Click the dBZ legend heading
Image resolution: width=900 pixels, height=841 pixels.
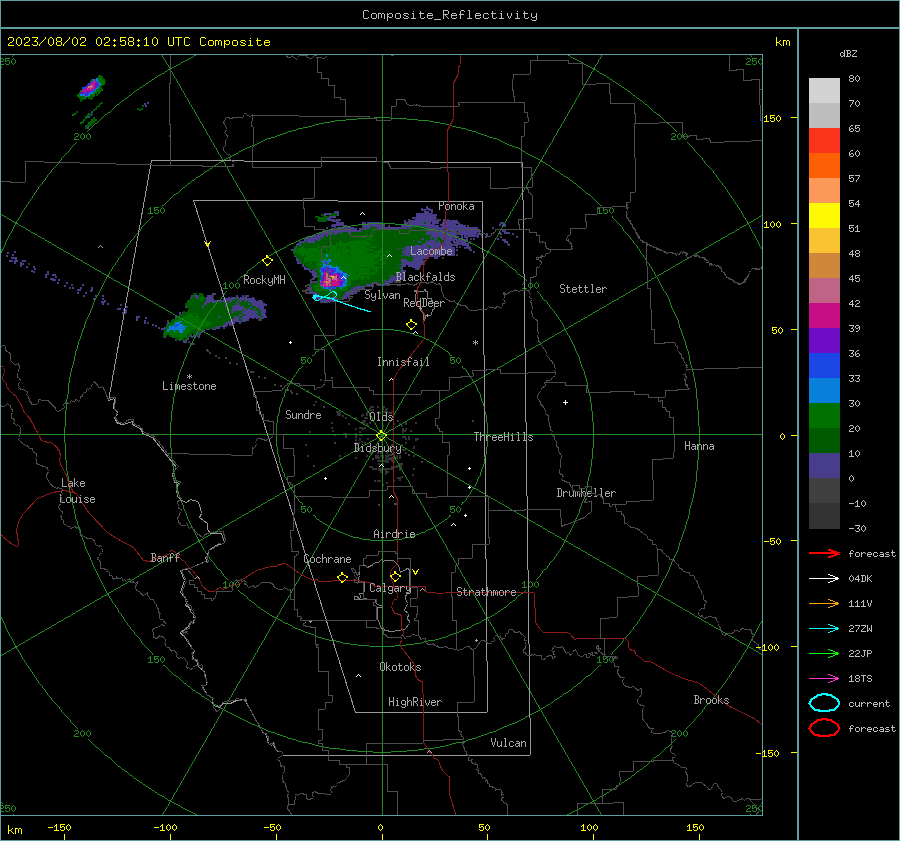point(848,54)
